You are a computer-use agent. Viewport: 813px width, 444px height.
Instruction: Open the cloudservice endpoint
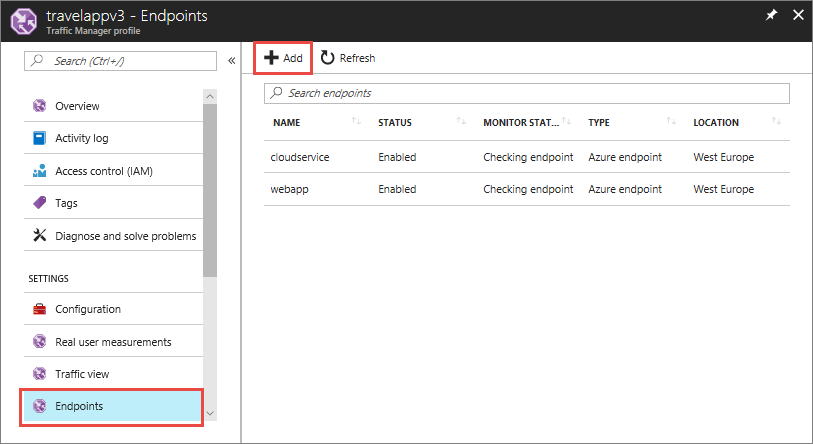[x=300, y=157]
